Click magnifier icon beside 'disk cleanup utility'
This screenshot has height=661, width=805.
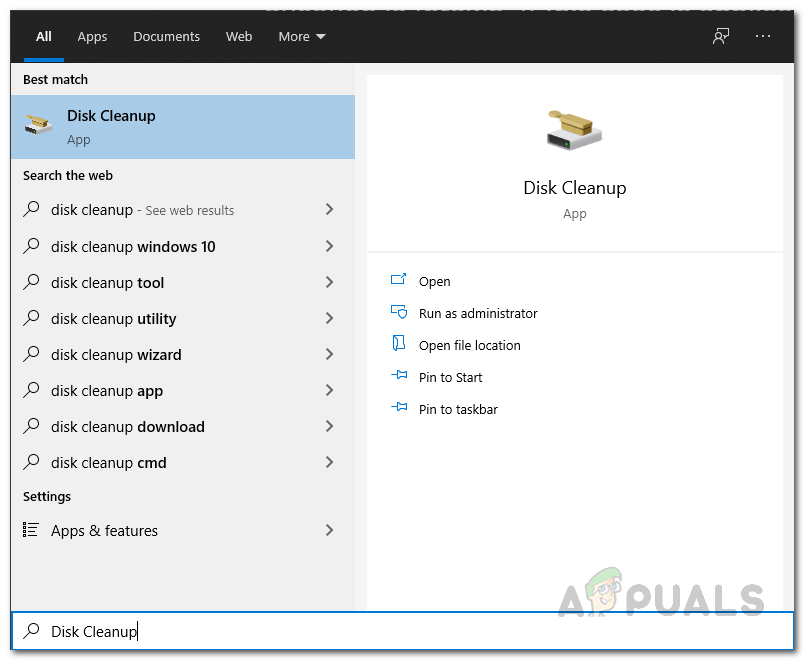point(31,318)
